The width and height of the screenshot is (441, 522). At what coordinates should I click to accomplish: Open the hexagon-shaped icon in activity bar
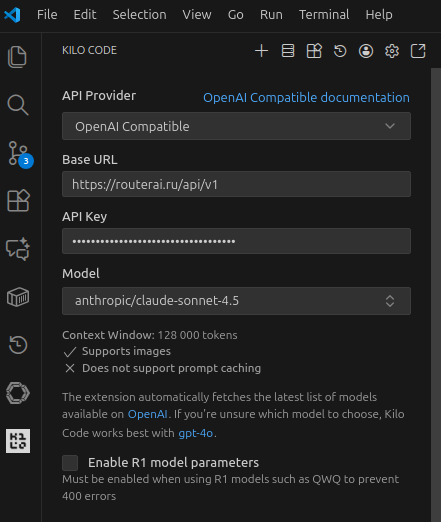(18, 393)
